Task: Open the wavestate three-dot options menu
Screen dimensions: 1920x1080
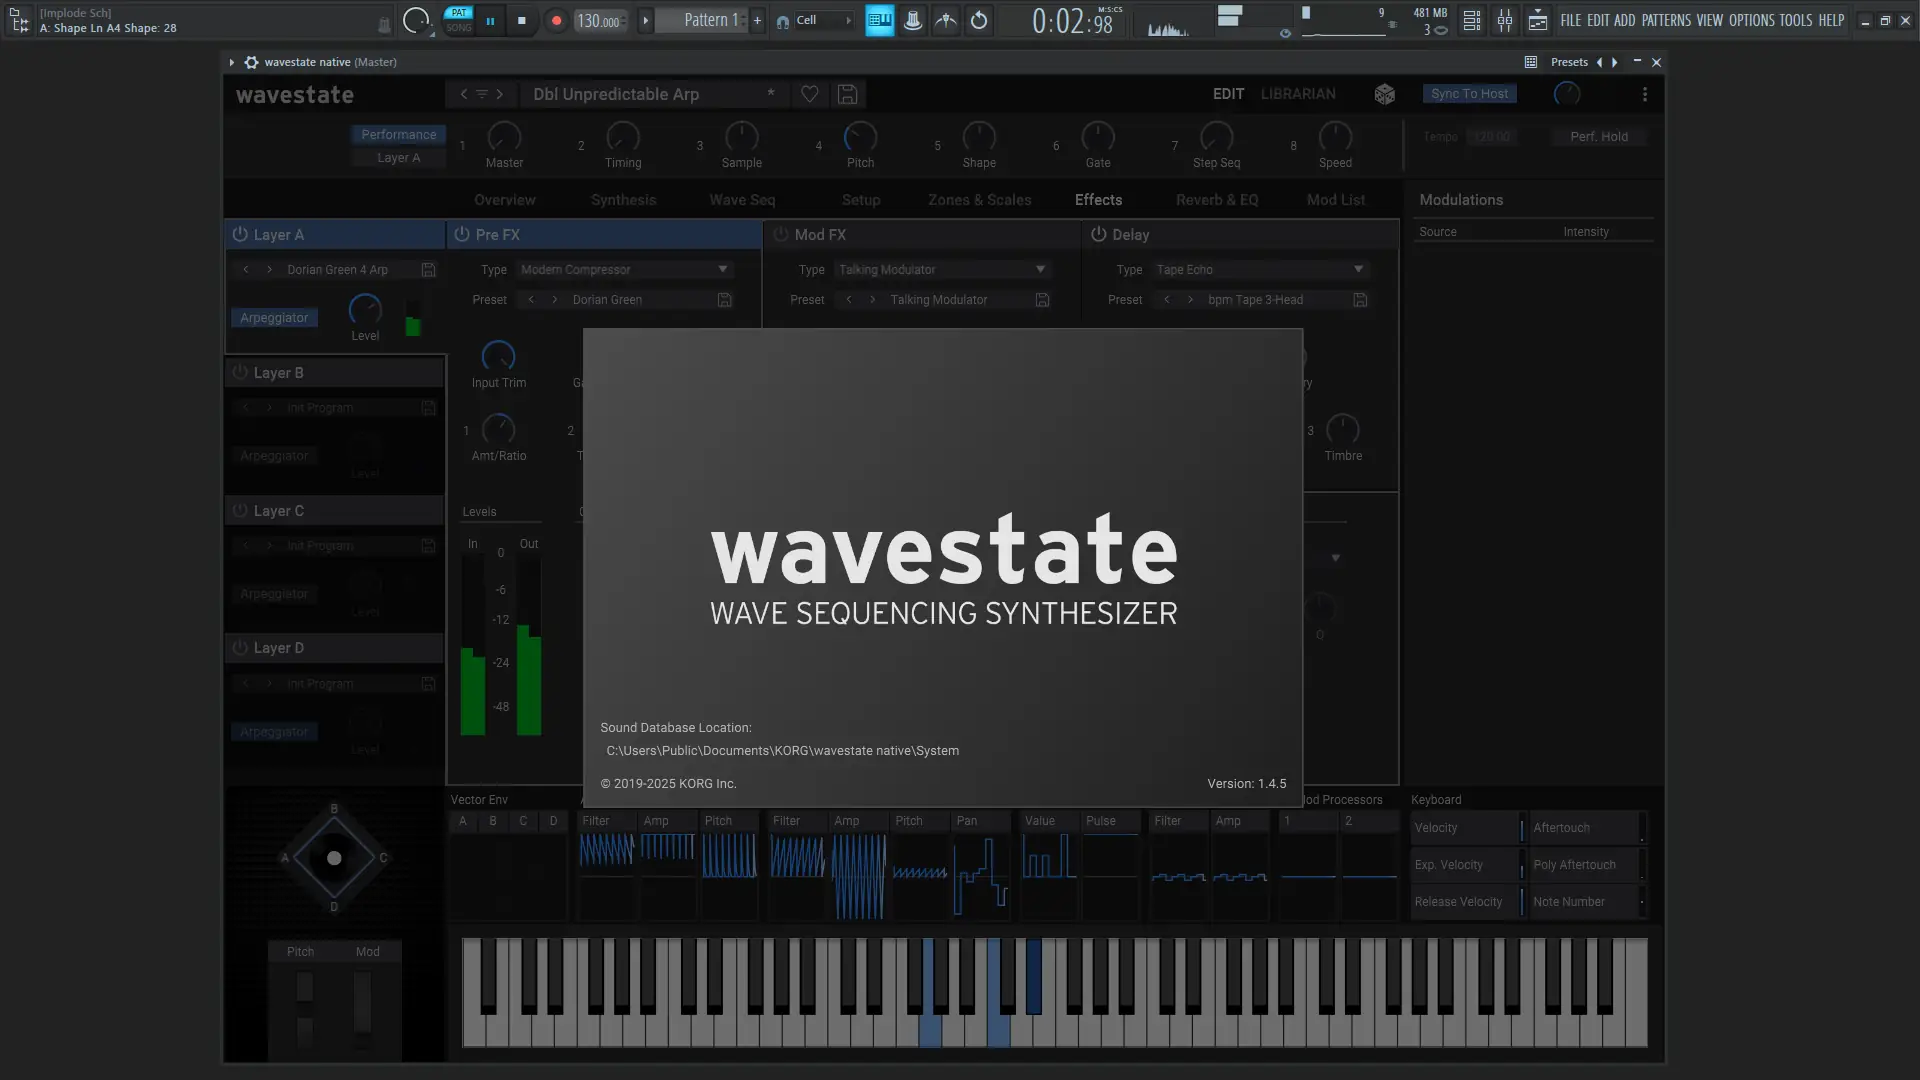Action: tap(1645, 94)
